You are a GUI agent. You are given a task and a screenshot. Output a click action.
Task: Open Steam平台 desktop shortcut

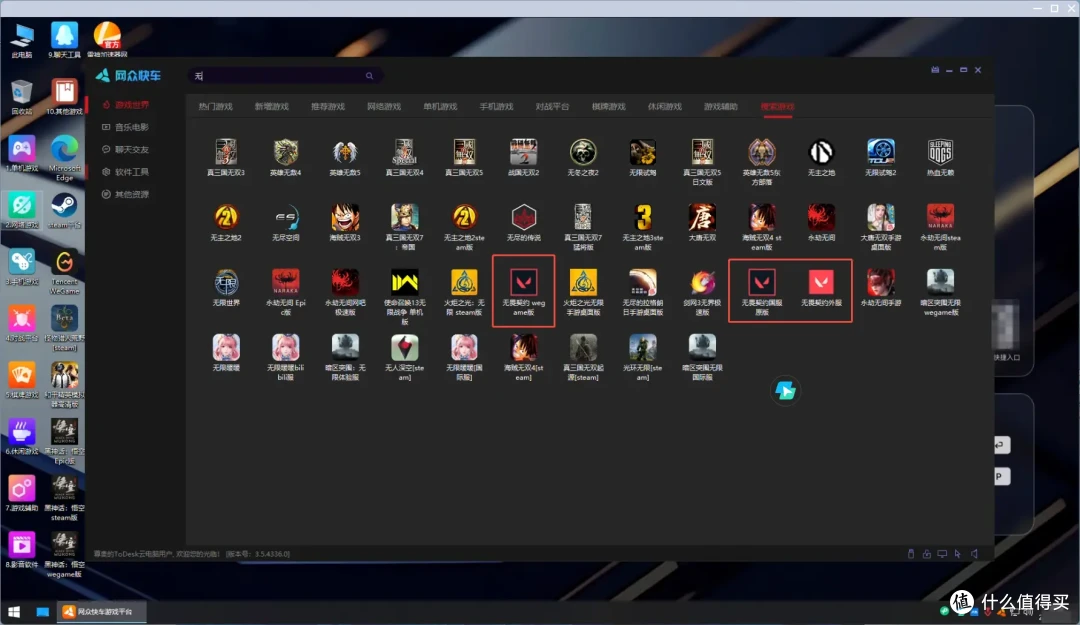64,211
